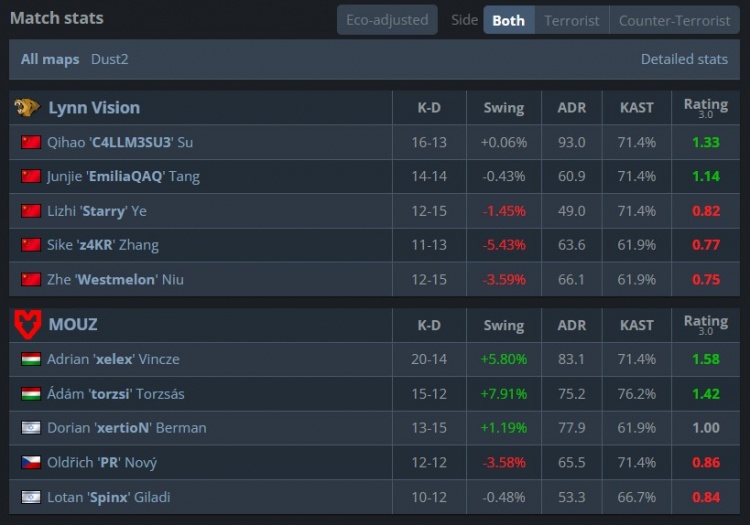The height and width of the screenshot is (525, 750).
Task: Switch side filter to Counter-Terrorist
Action: (674, 20)
